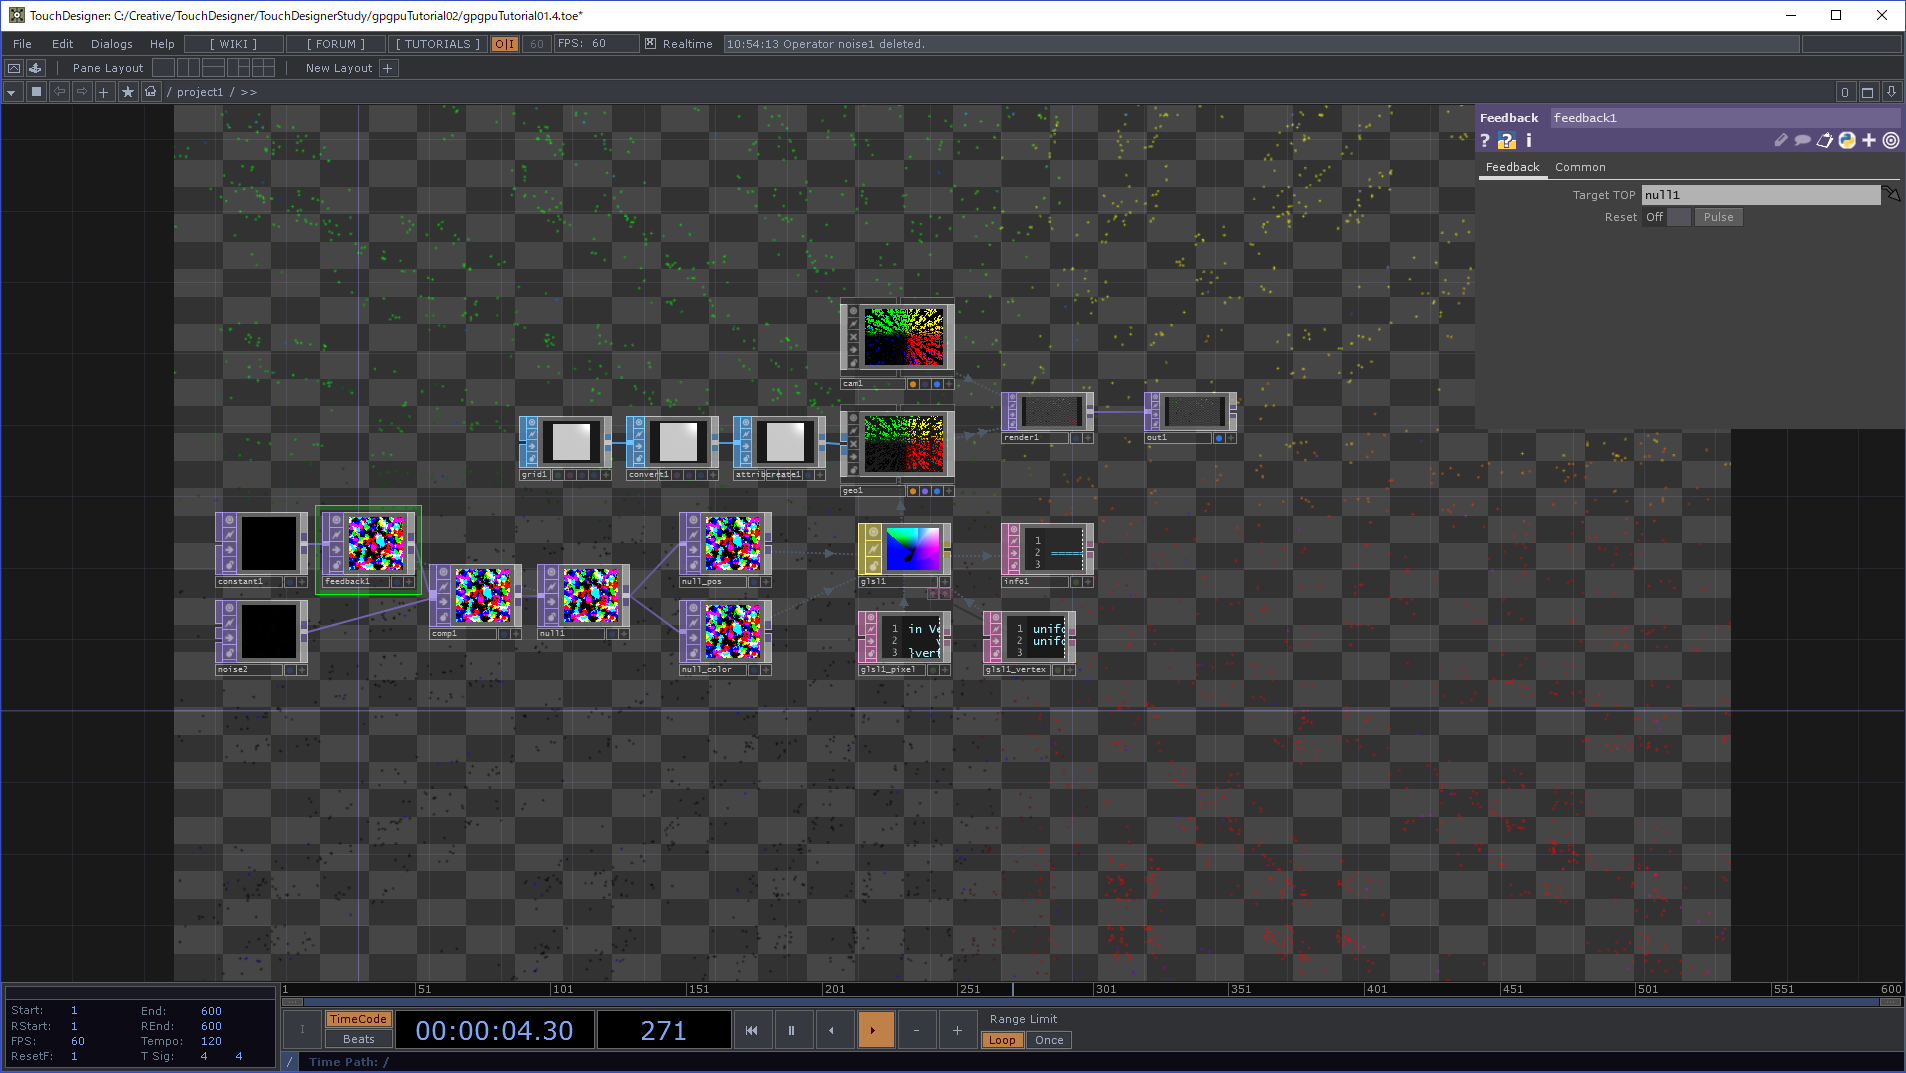Click the pencil edit icon in parameter panel
1906x1073 pixels.
point(1781,141)
